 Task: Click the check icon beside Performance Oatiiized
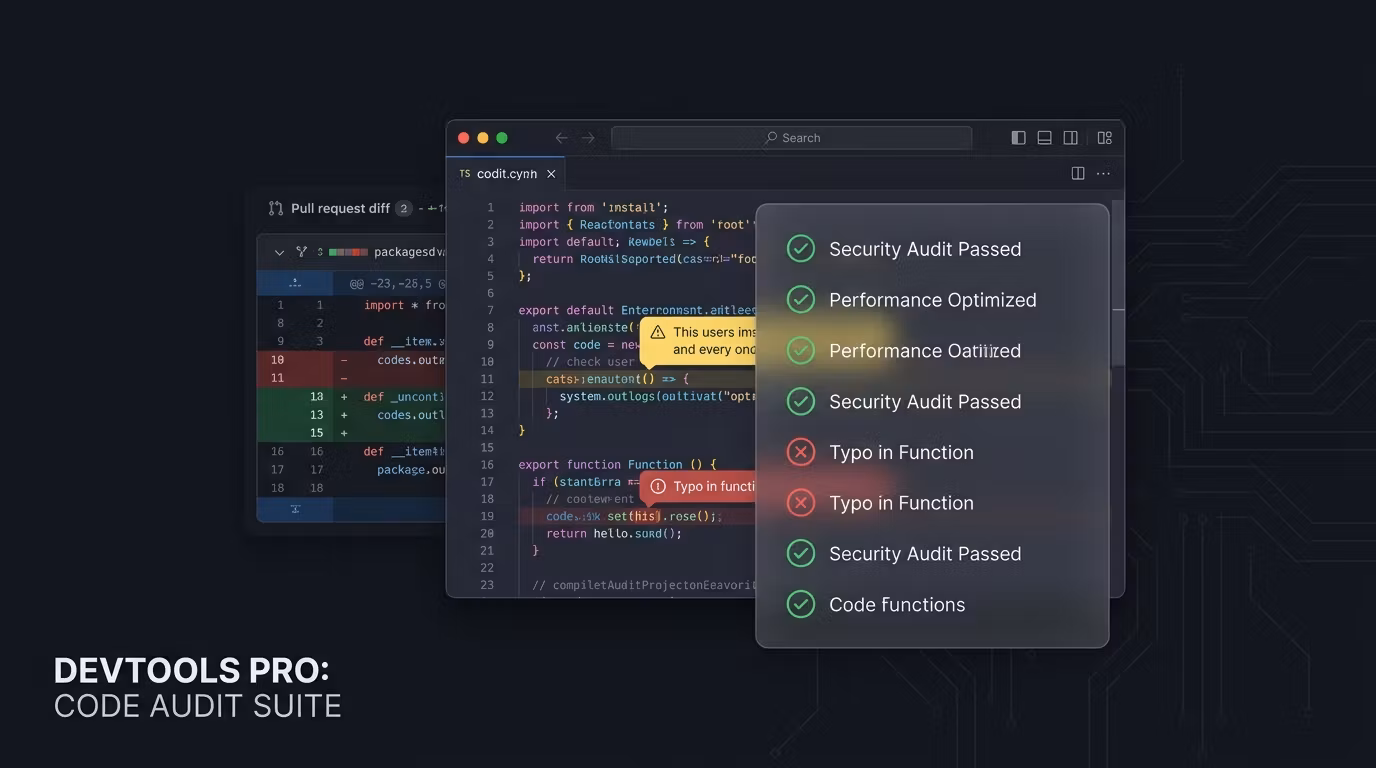[x=800, y=350]
